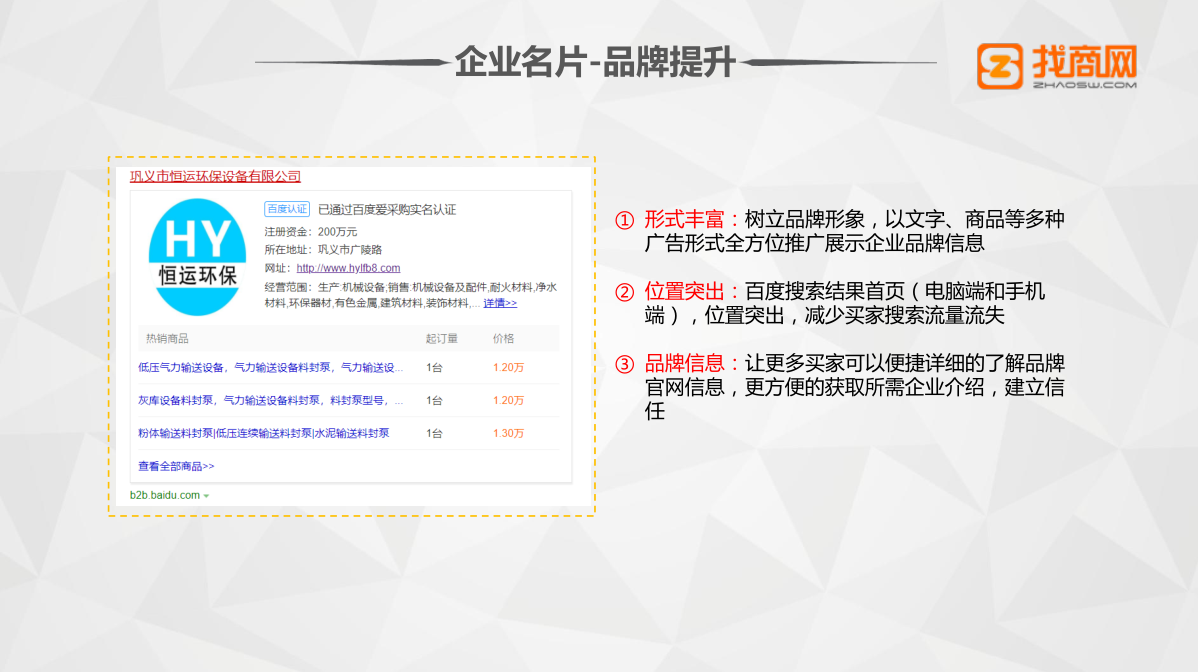Select the 起订量 column header
Screen dimensions: 1198x672
441,338
